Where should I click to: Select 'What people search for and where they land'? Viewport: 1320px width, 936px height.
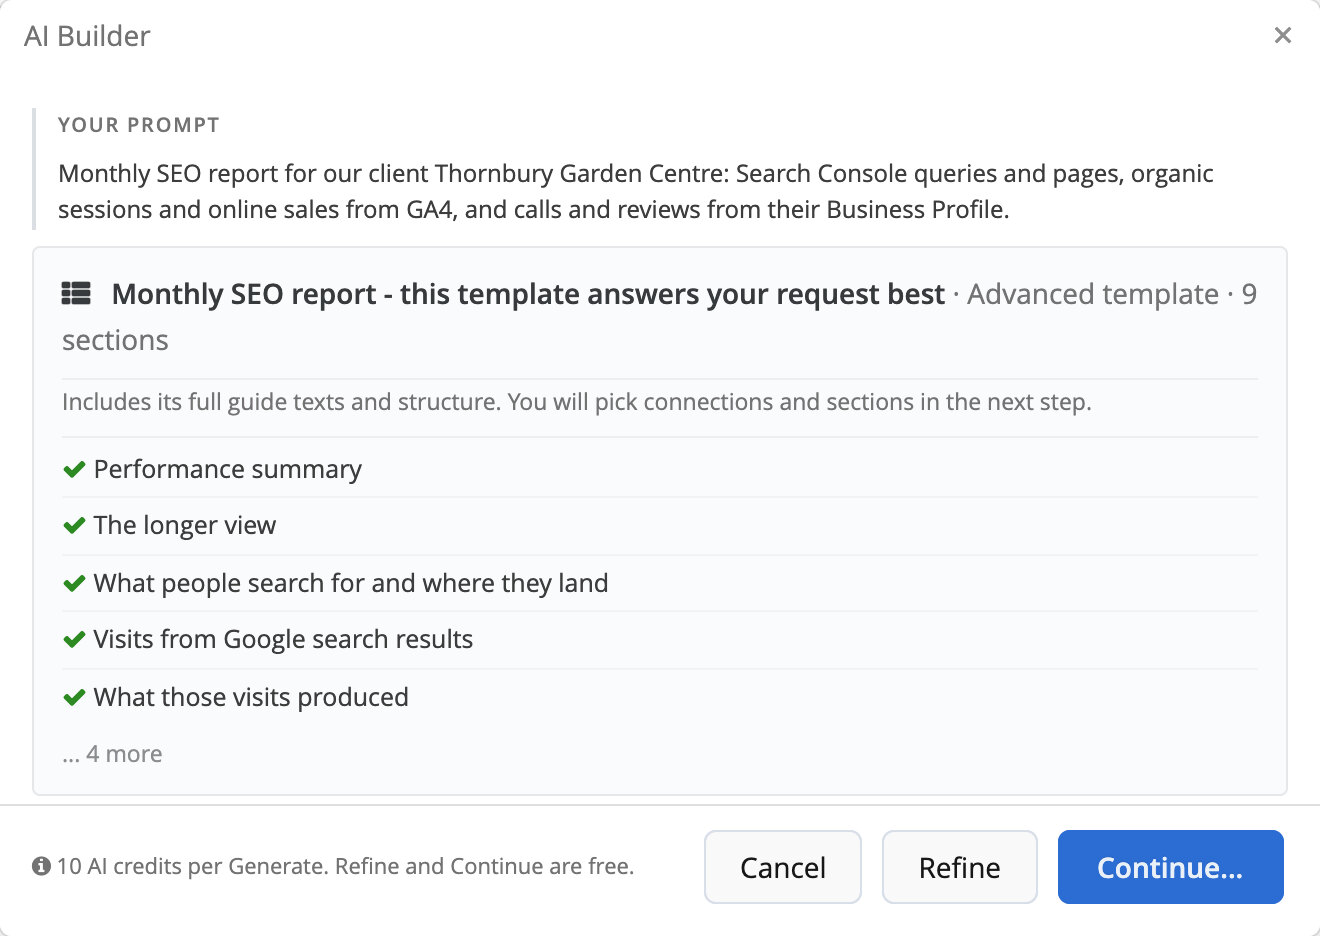pos(351,583)
